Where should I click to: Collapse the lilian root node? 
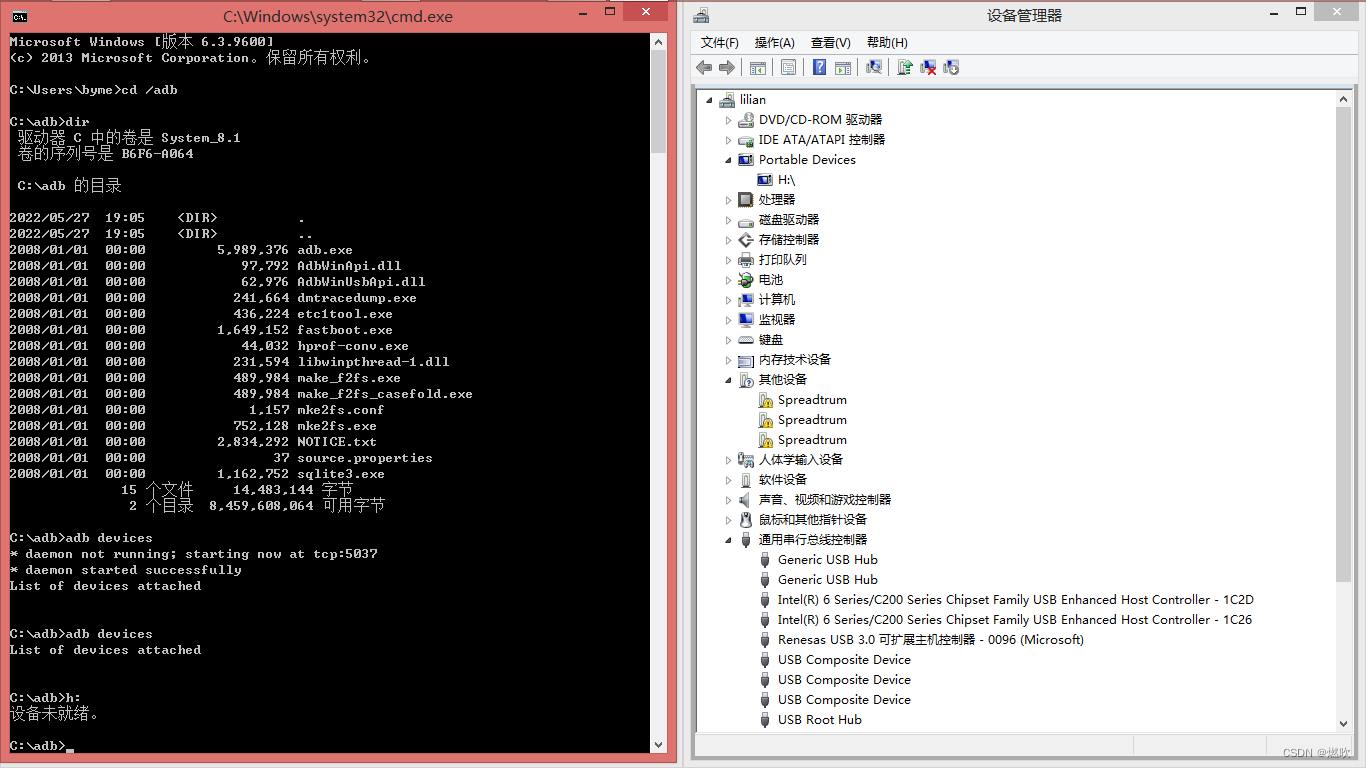(x=710, y=100)
